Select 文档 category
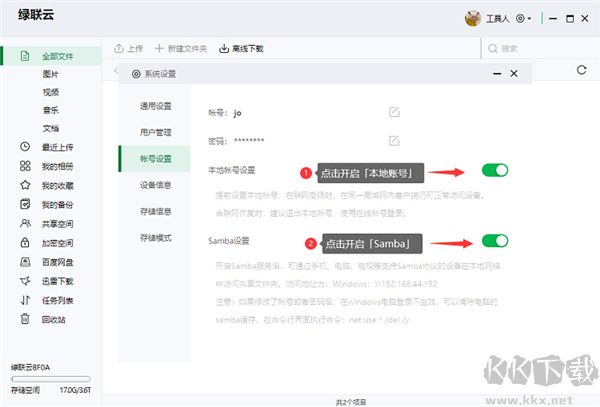The image size is (600, 407). pyautogui.click(x=51, y=128)
